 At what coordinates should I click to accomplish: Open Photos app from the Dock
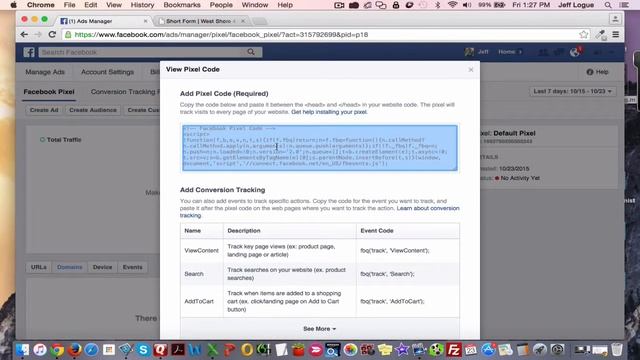tap(350, 350)
